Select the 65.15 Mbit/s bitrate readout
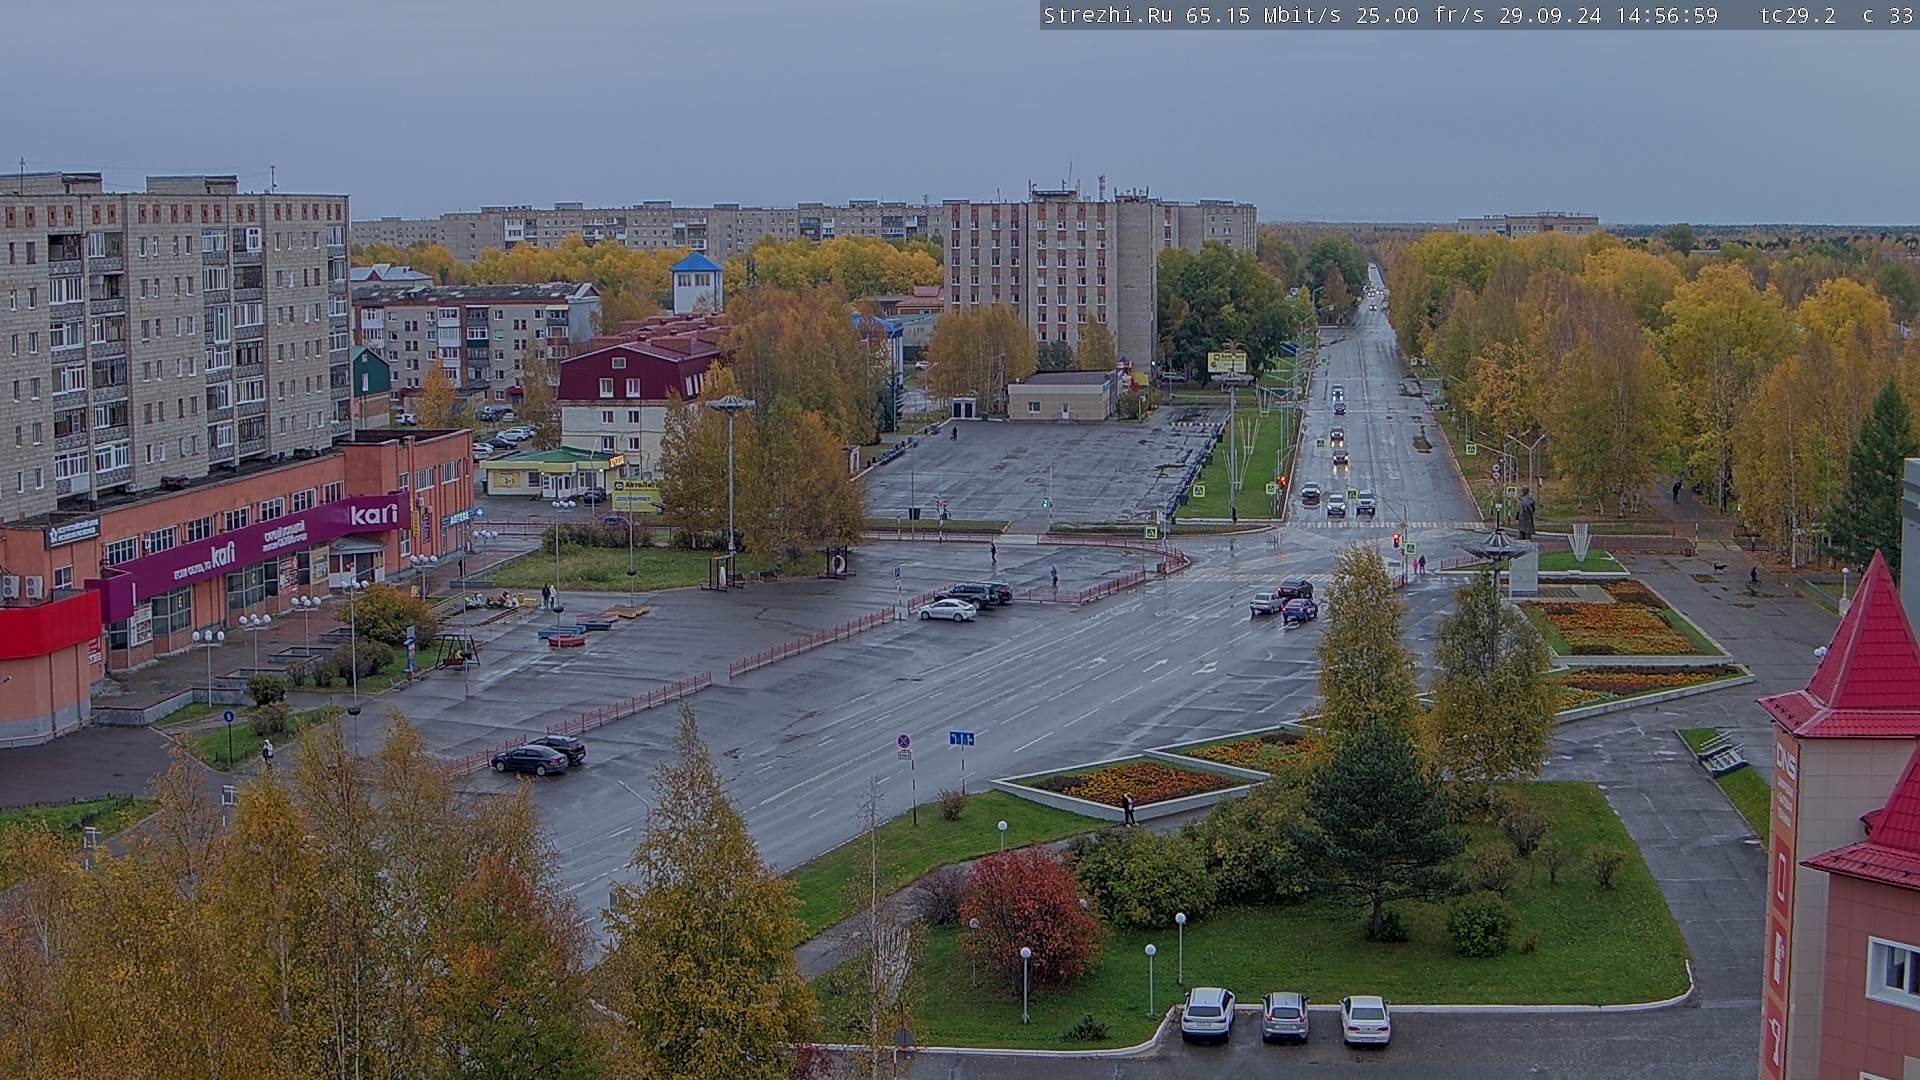 point(1266,15)
